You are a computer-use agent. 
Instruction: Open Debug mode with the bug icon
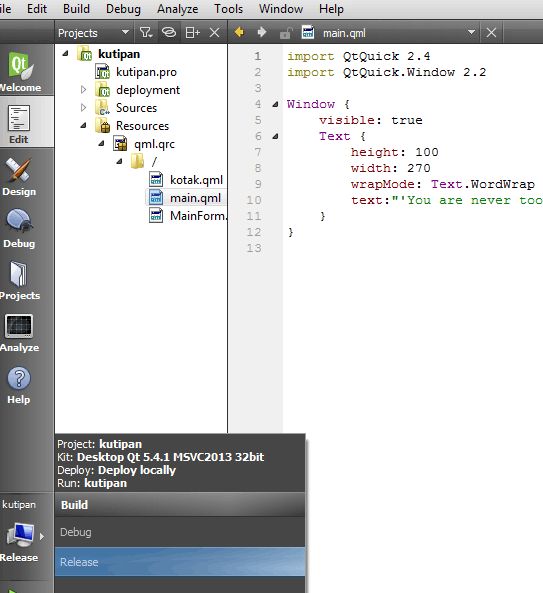coord(19,228)
